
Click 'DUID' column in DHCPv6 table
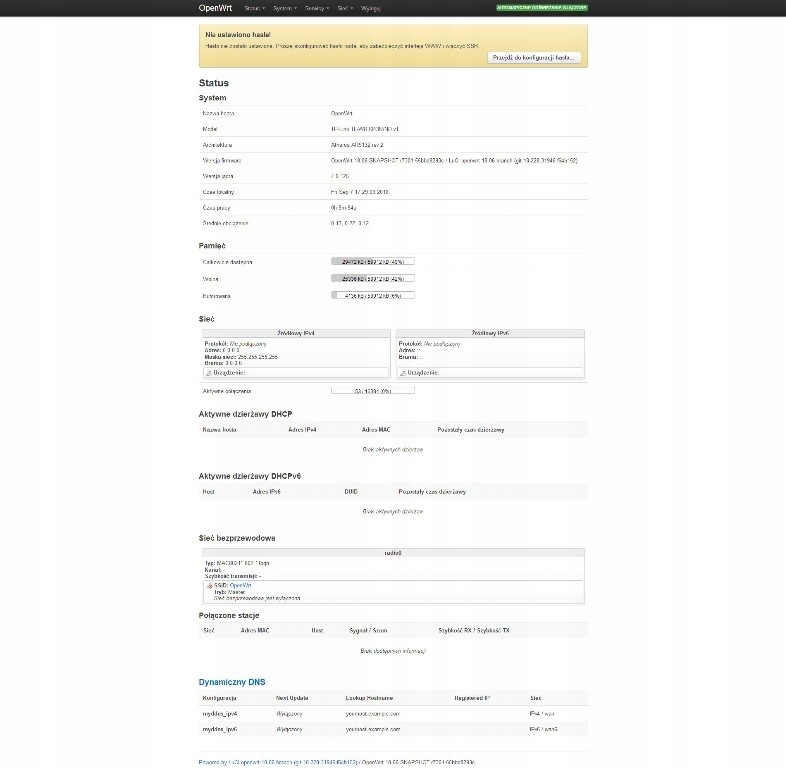351,492
